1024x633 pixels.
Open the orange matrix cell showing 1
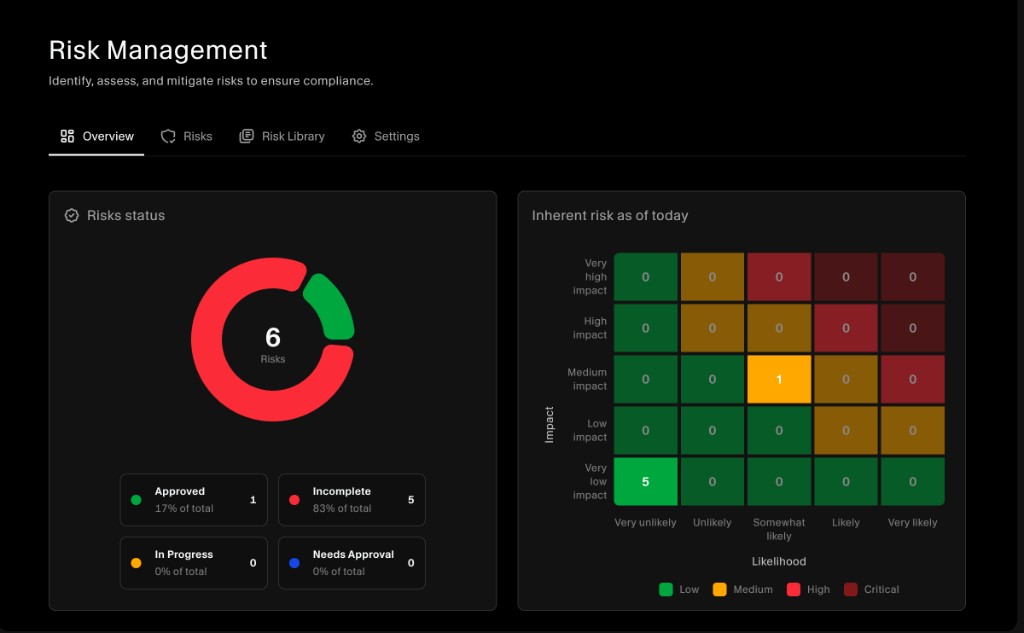779,380
